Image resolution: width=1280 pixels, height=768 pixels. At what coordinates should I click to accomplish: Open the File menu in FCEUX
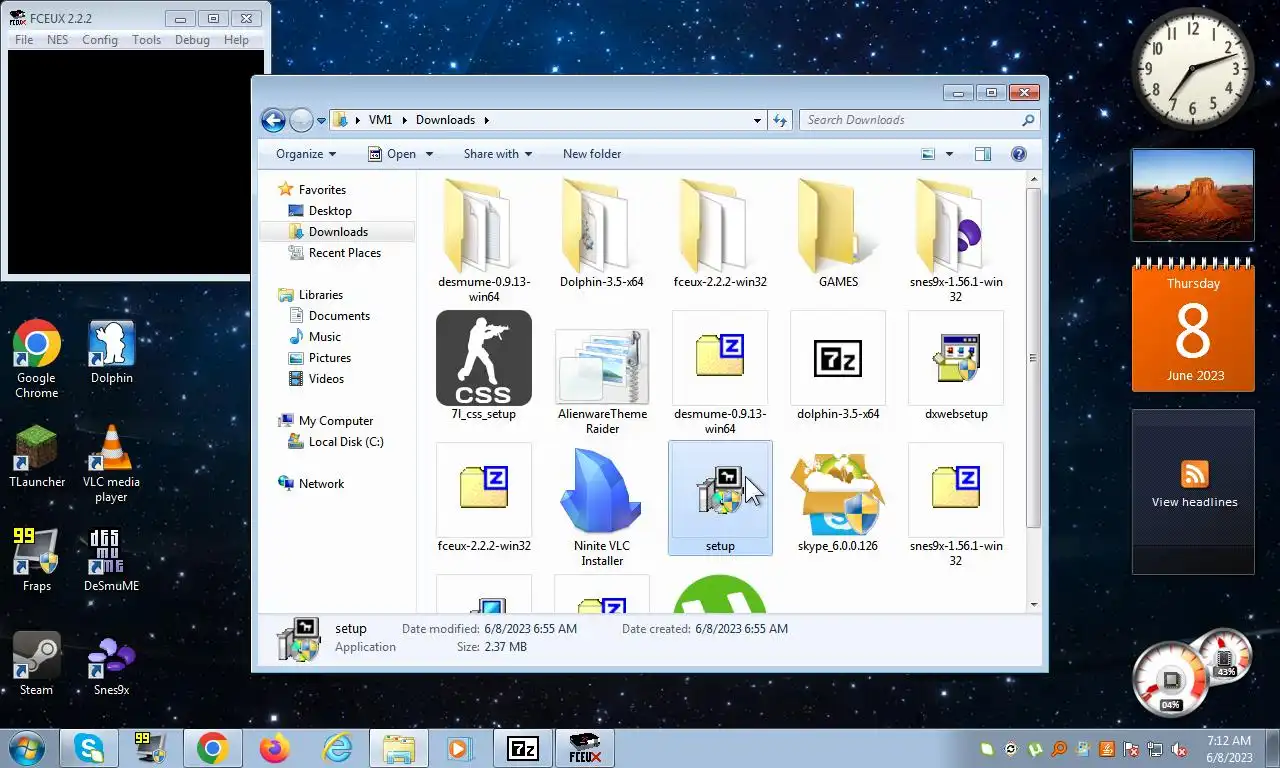[24, 40]
